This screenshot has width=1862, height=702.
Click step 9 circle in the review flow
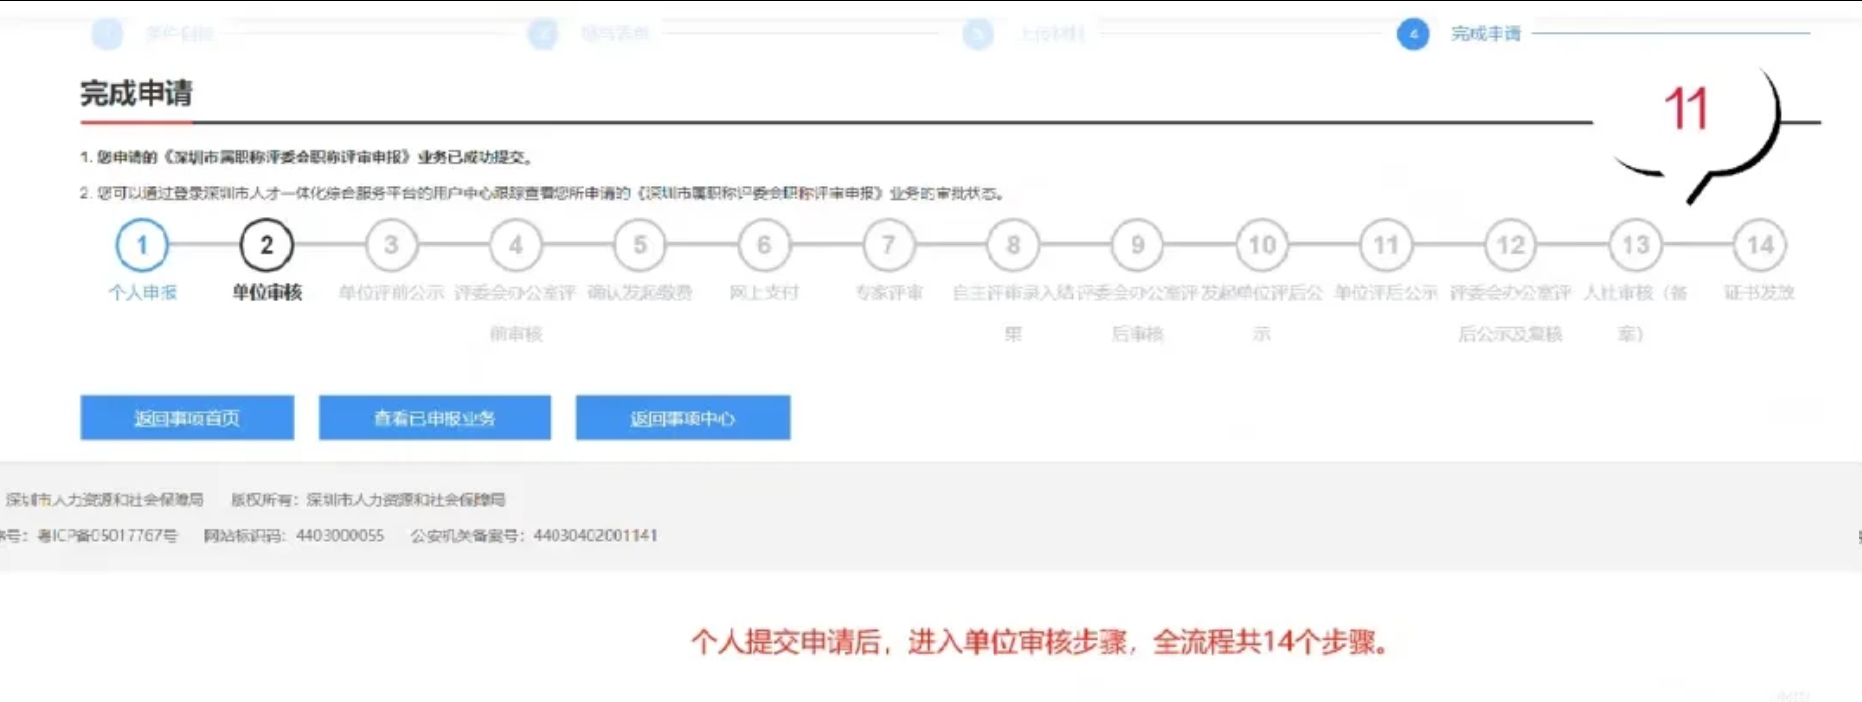1137,245
